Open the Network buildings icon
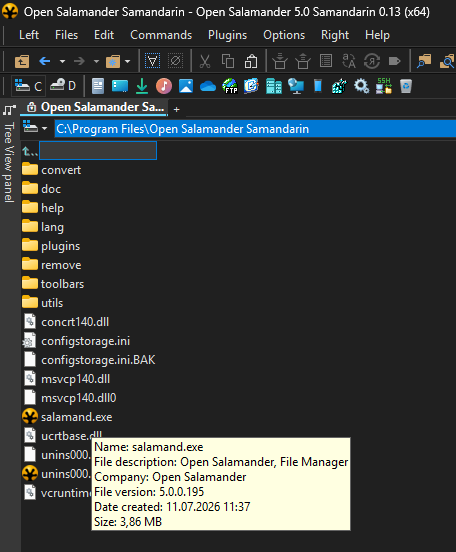The width and height of the screenshot is (456, 552). pos(274,86)
